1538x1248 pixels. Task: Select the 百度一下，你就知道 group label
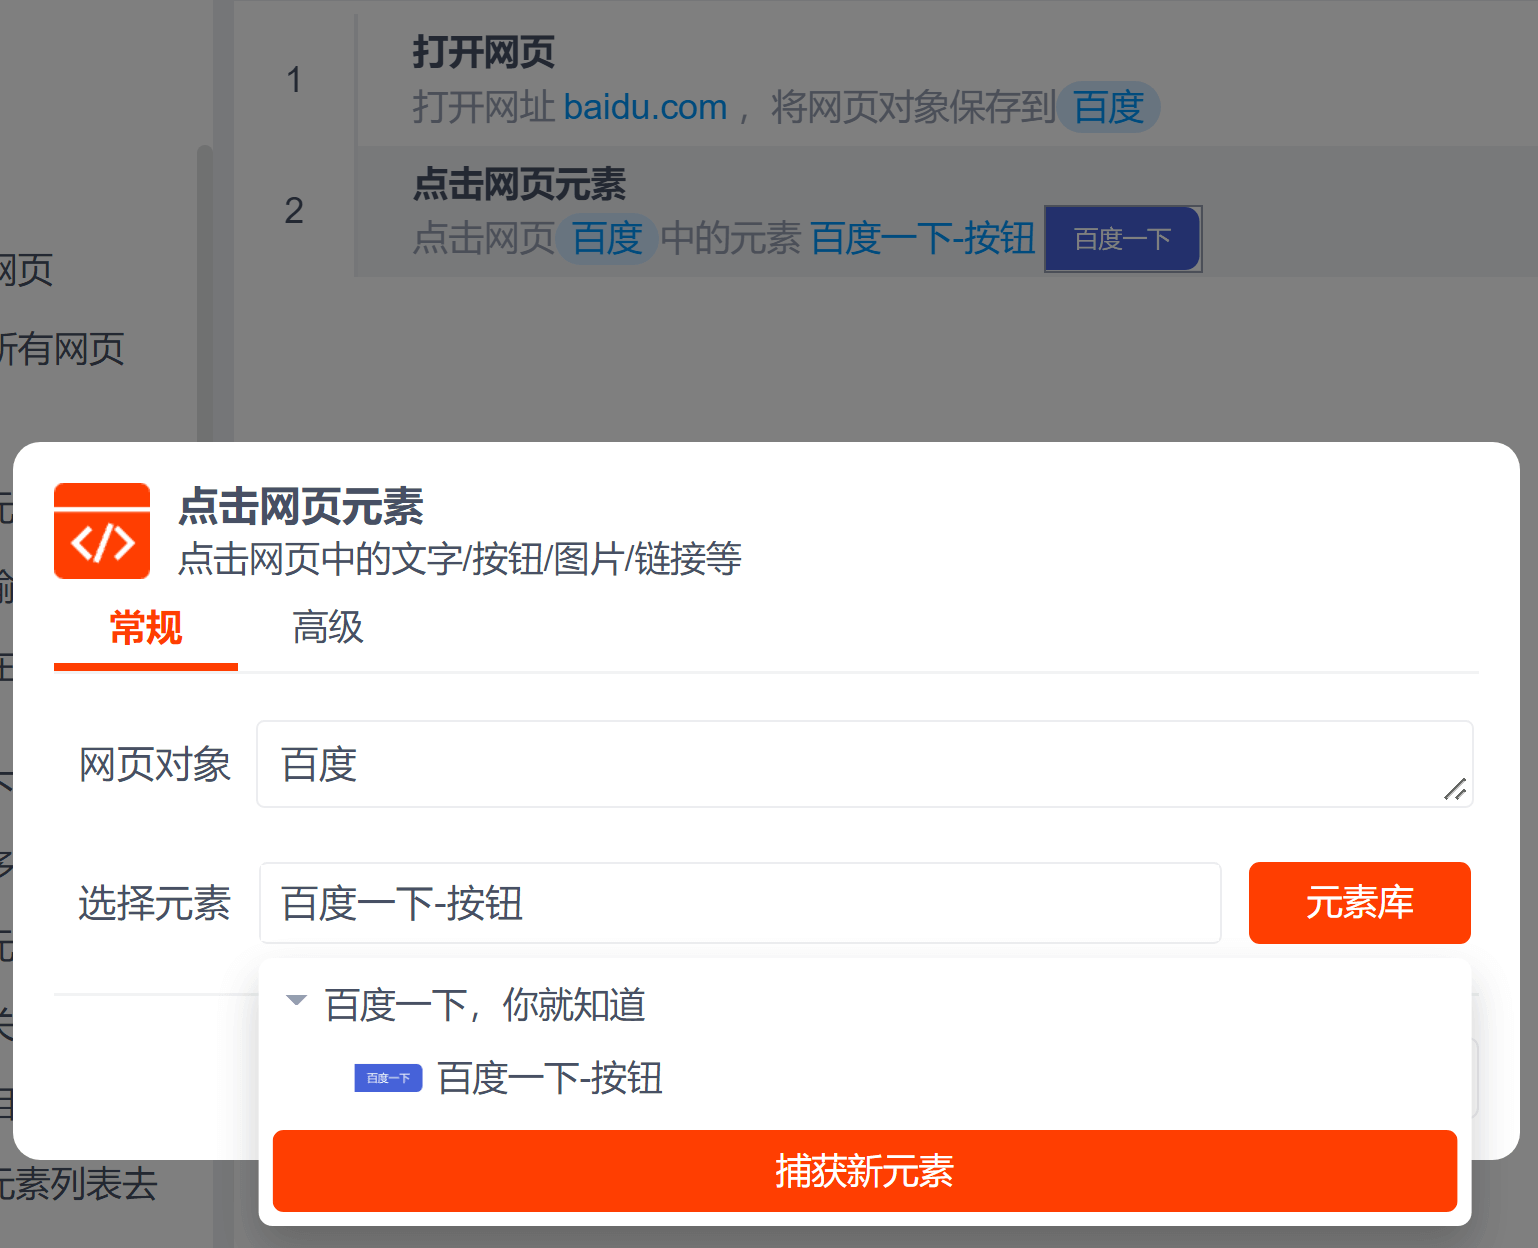coord(485,1005)
